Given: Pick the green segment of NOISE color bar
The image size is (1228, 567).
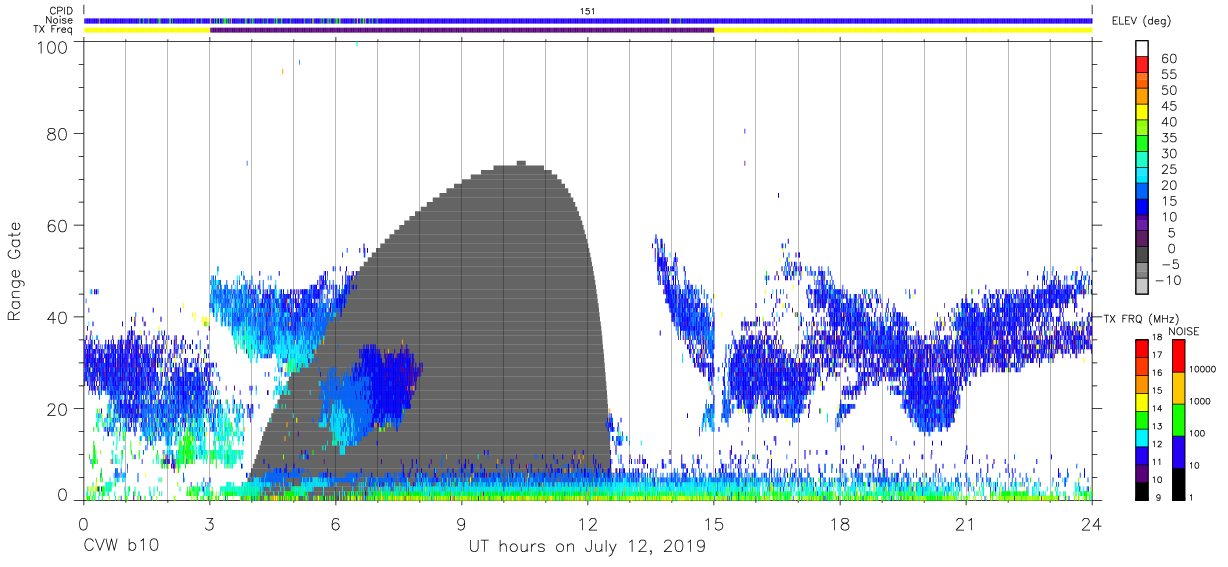Looking at the screenshot, I should coord(1178,420).
